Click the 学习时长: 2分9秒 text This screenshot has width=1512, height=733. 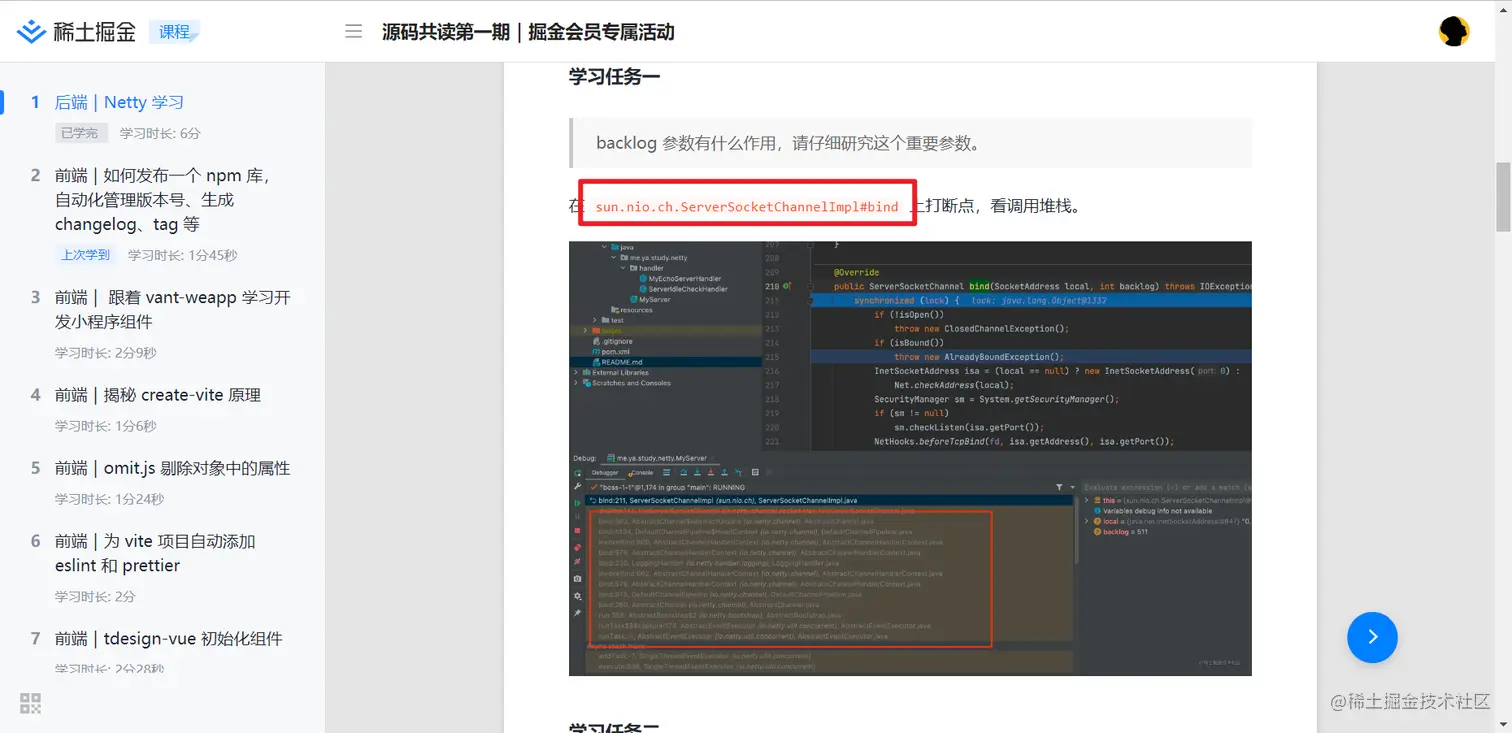tap(105, 353)
